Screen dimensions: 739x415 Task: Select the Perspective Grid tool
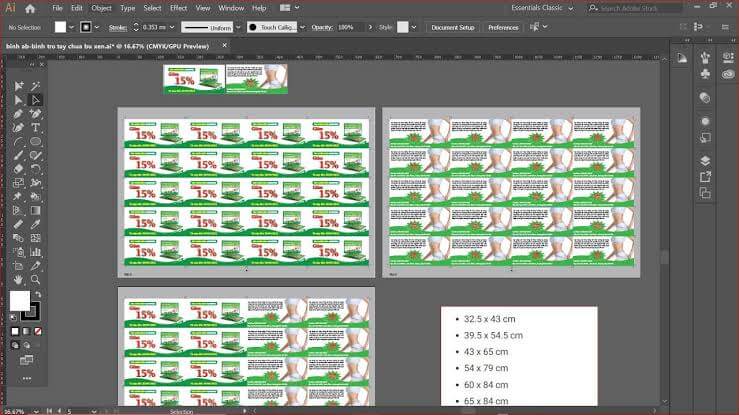point(18,211)
